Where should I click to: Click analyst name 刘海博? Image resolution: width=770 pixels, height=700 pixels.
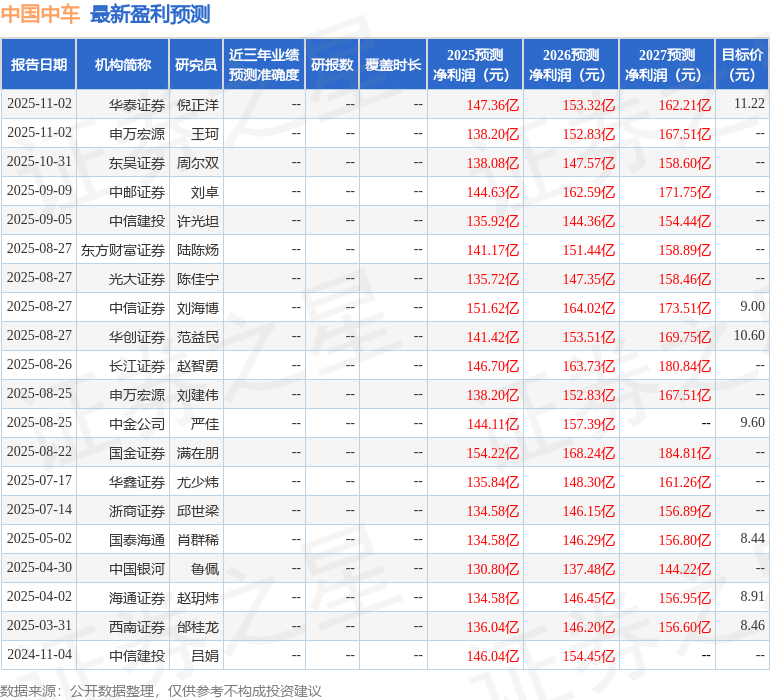click(x=197, y=307)
